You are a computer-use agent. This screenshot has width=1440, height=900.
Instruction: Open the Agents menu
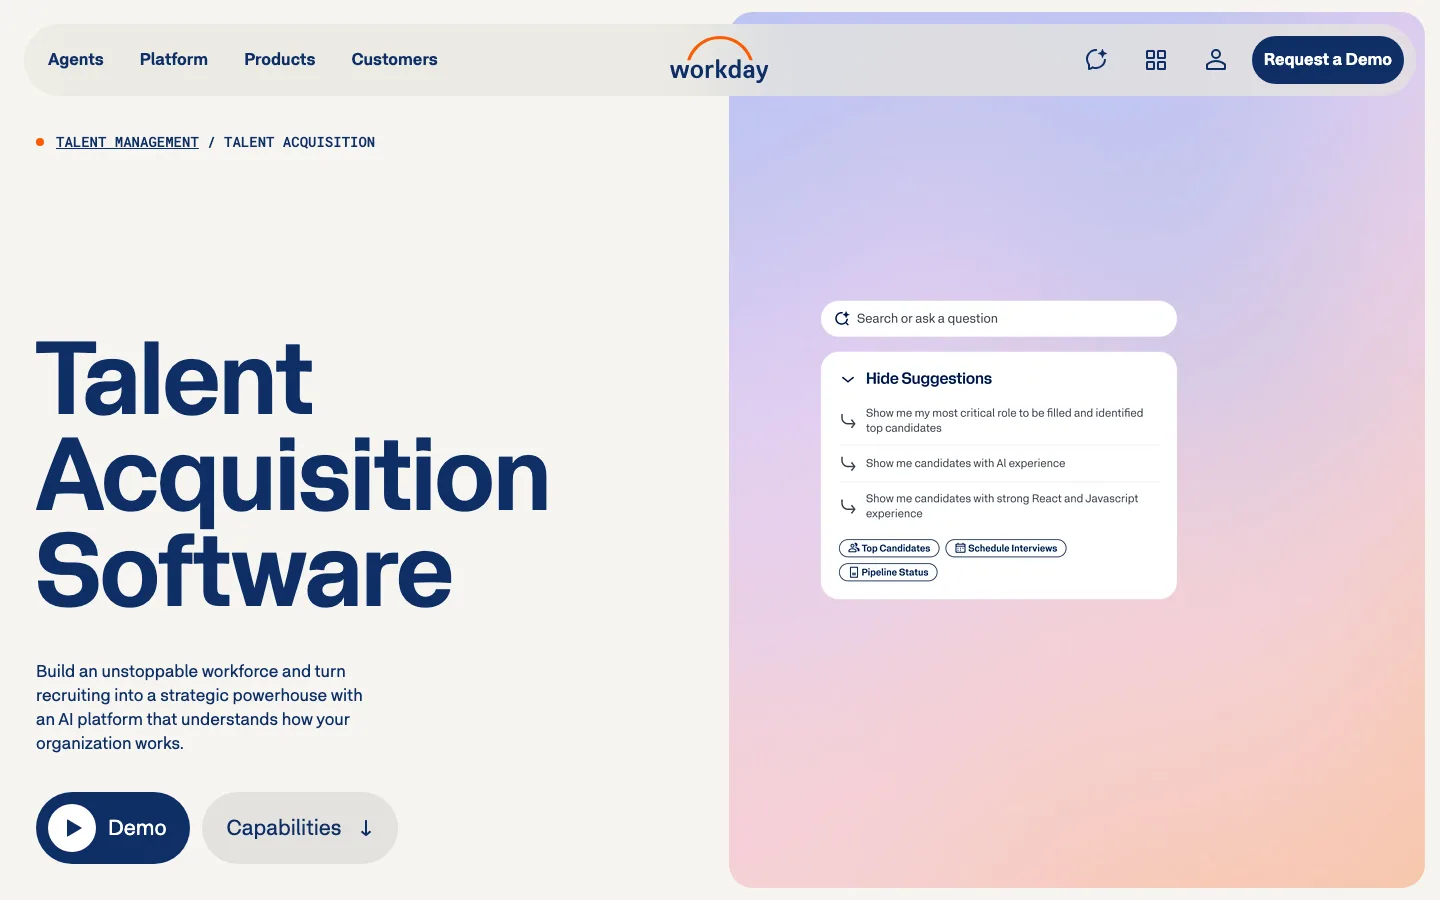[76, 60]
